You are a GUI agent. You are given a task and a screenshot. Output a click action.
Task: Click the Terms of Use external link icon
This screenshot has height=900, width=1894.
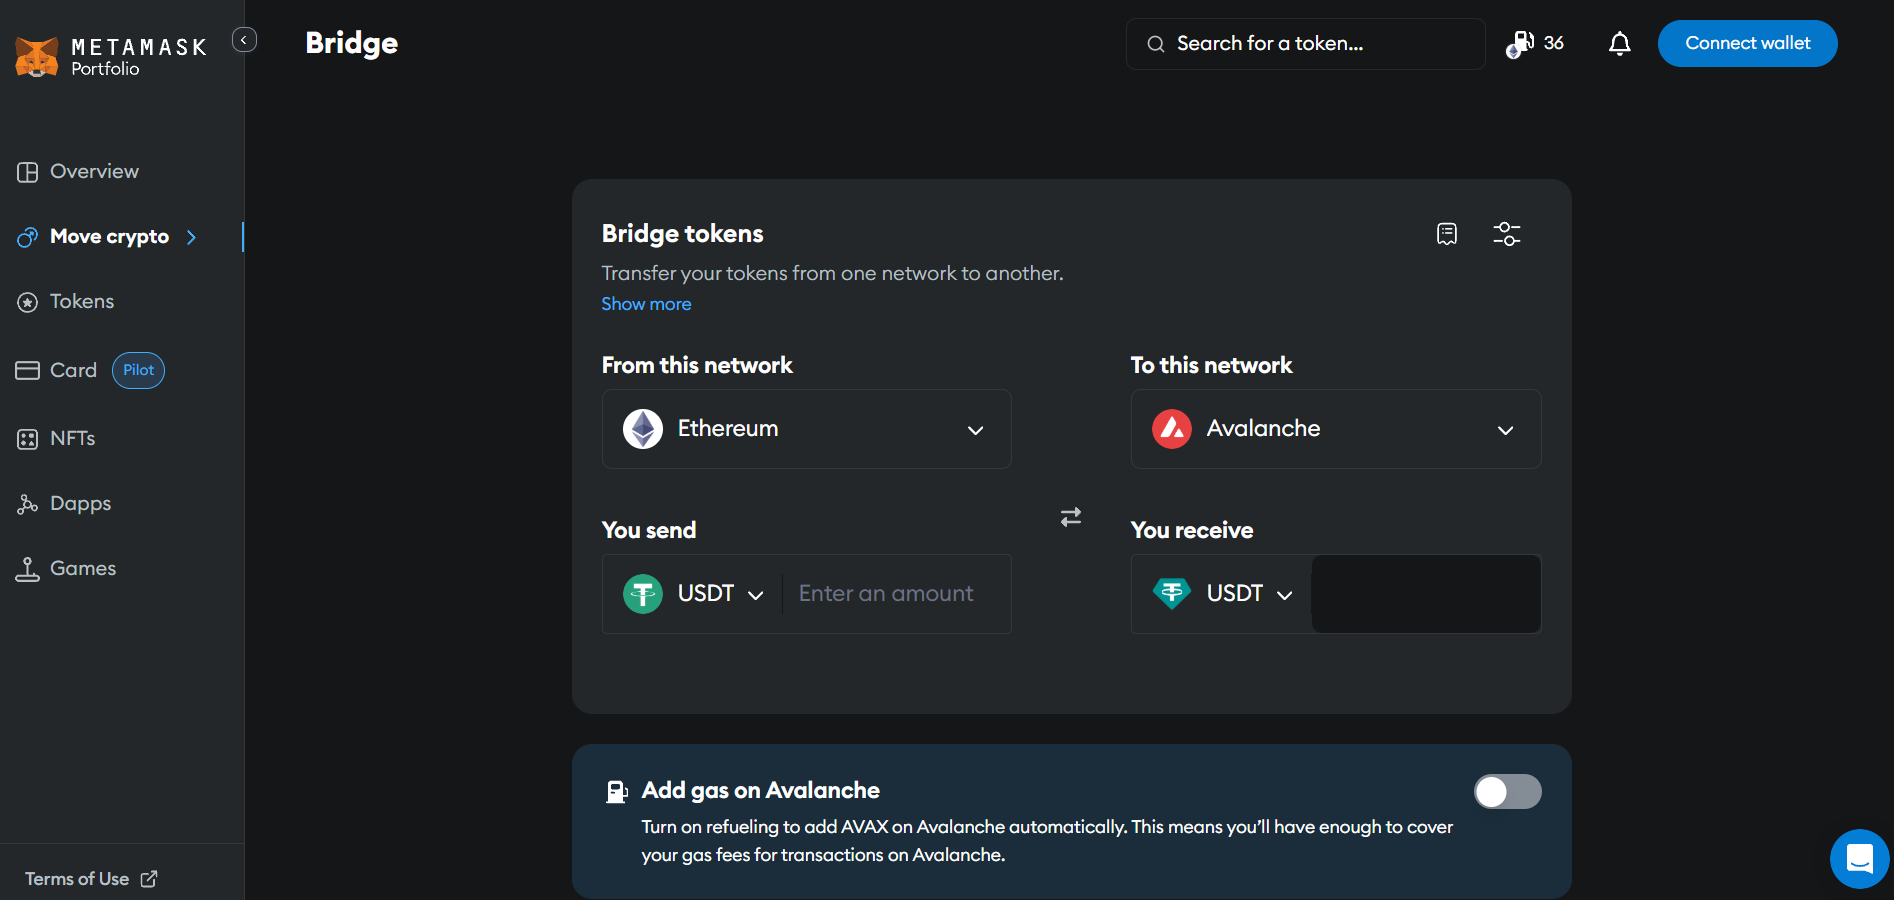pyautogui.click(x=149, y=879)
